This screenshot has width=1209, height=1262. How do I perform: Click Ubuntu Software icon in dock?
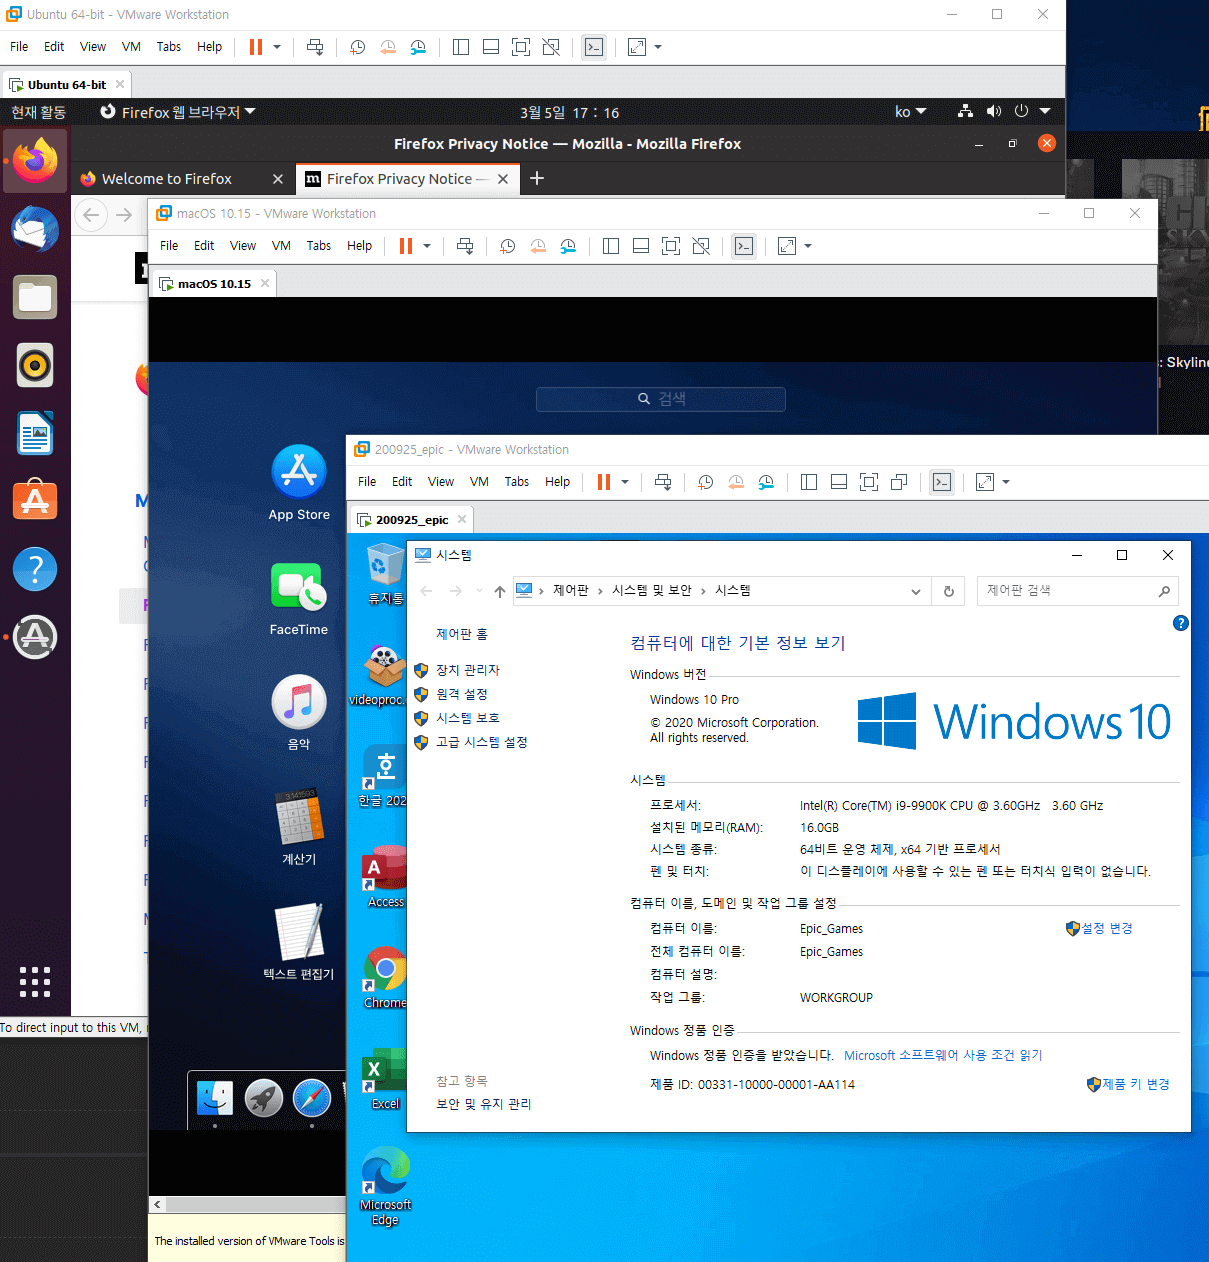[35, 500]
